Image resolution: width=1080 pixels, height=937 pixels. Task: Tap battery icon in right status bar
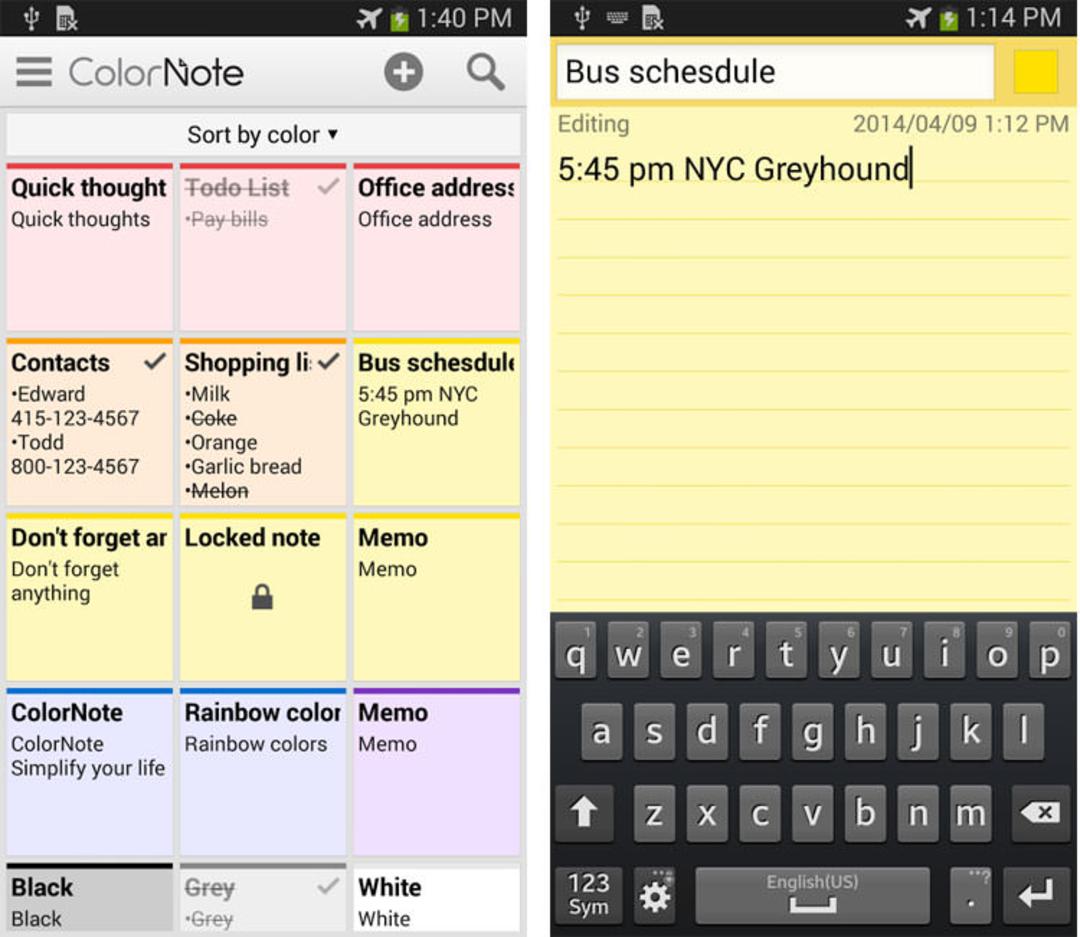click(949, 19)
